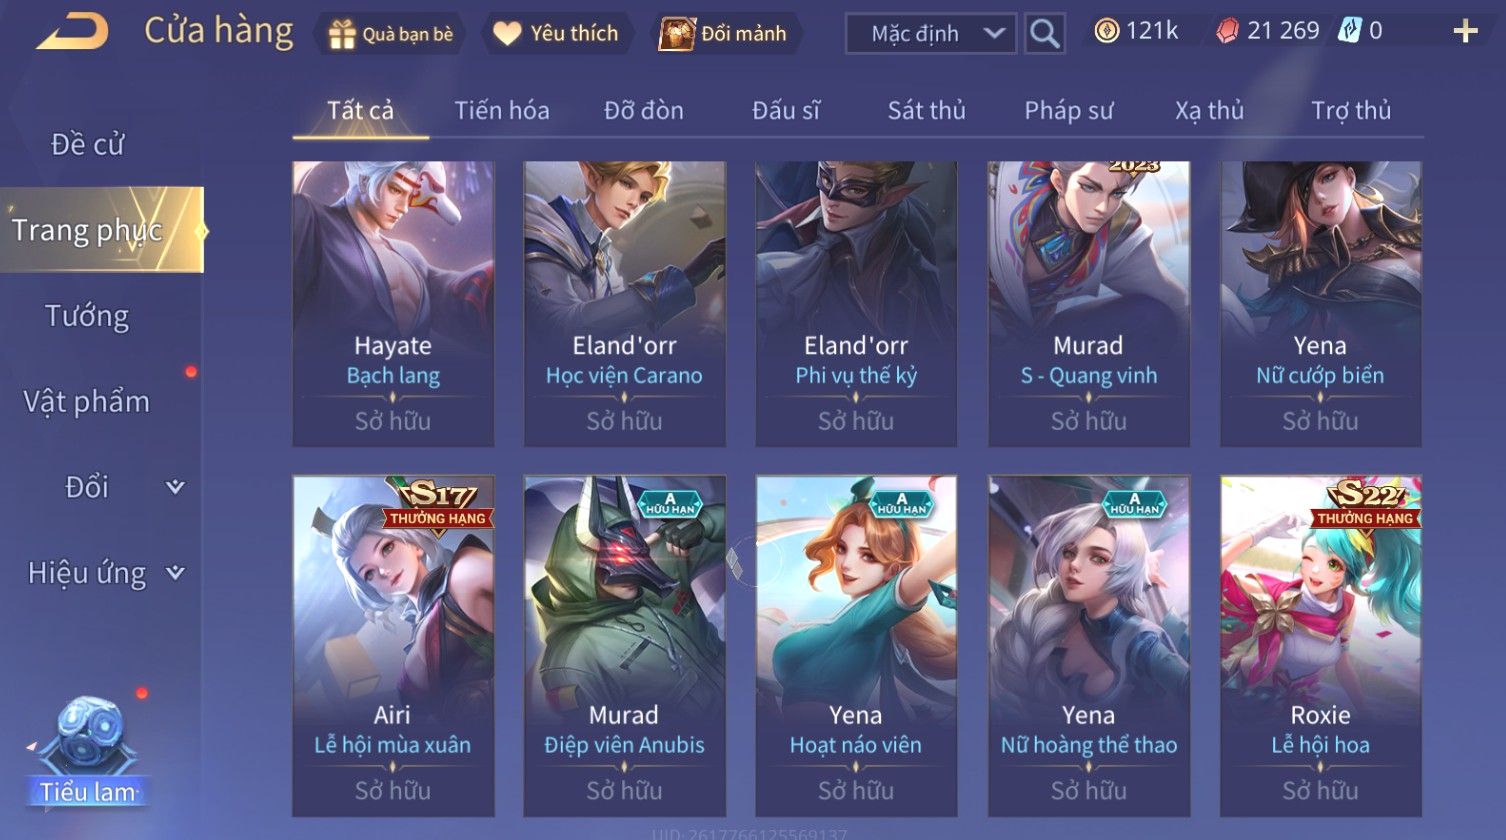Screen dimensions: 1506x840
Task: Open the Mặc định sort dropdown
Action: pos(931,34)
